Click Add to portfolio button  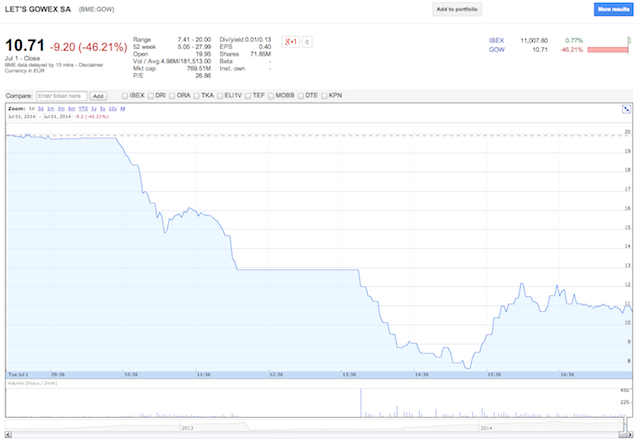coord(457,9)
